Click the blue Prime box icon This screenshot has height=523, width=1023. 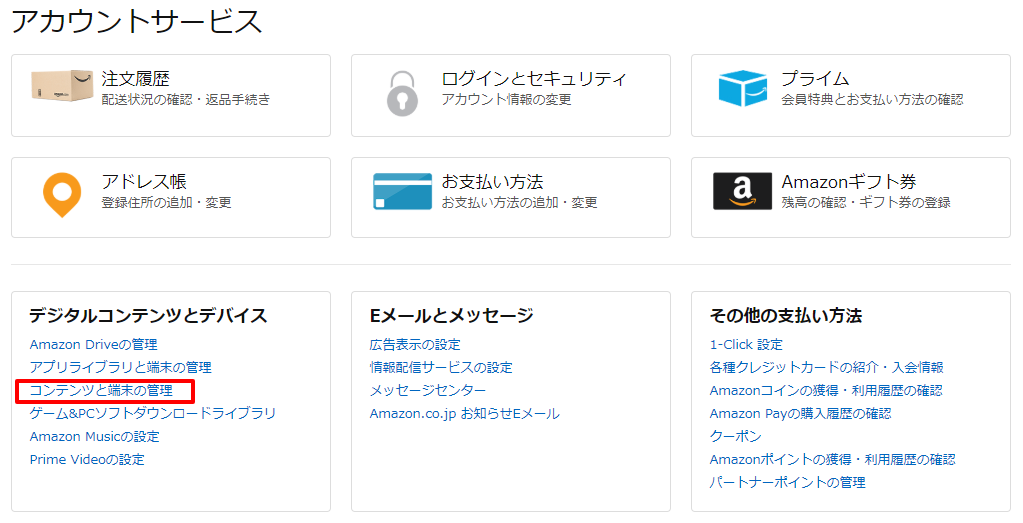(x=742, y=87)
